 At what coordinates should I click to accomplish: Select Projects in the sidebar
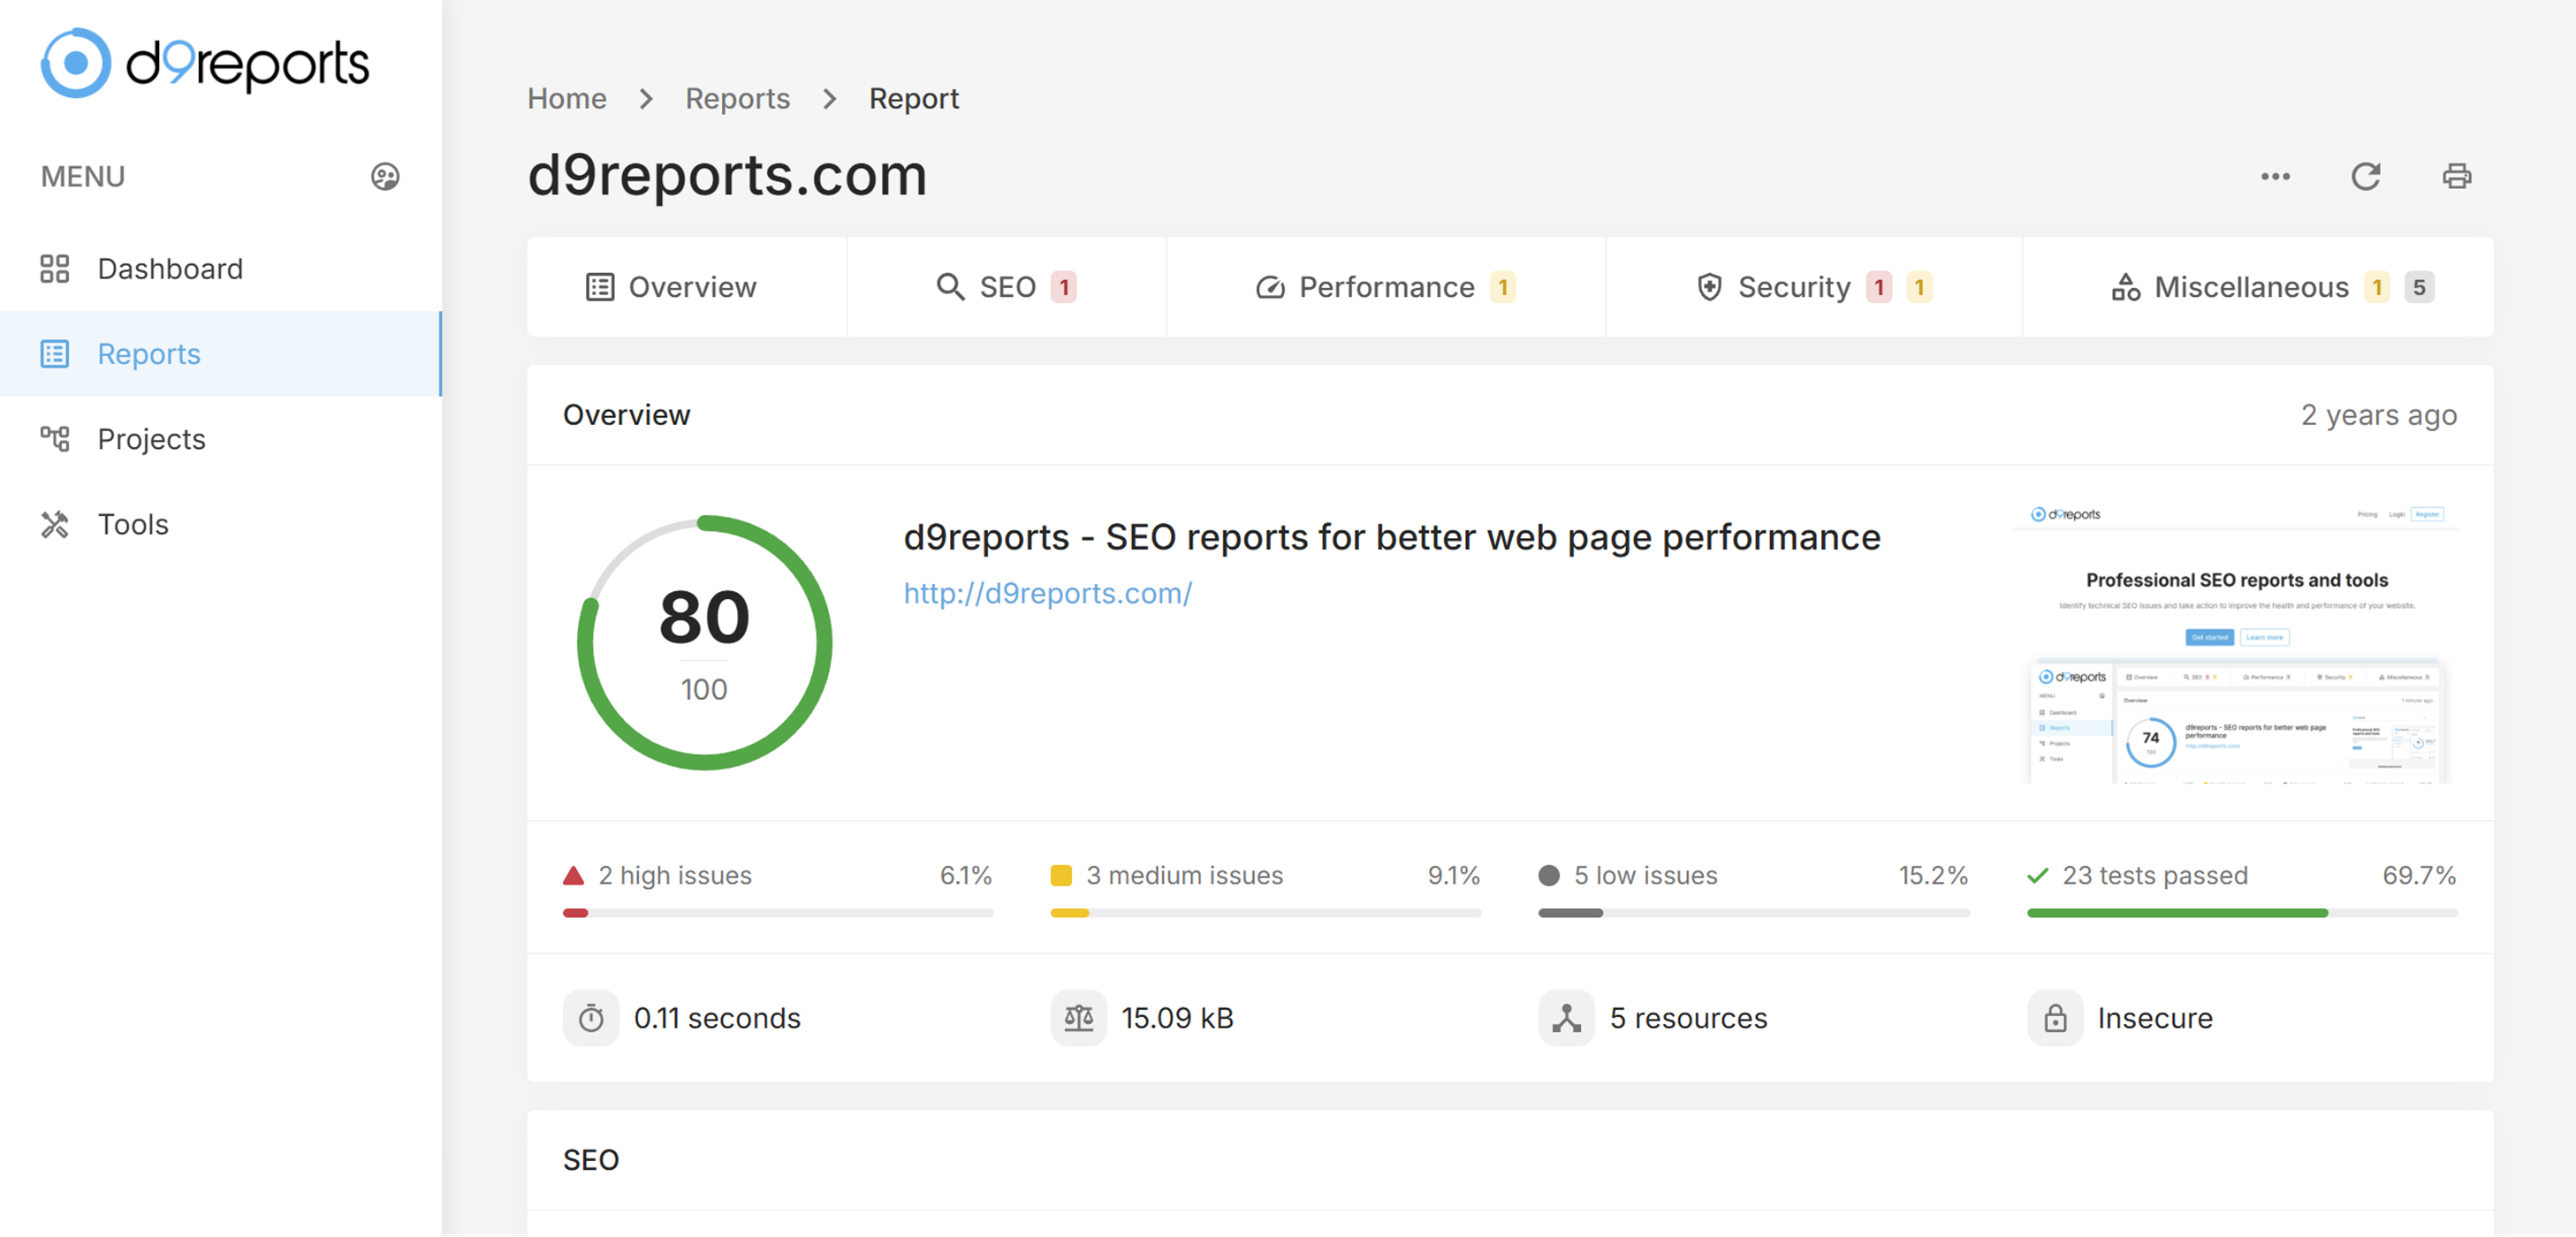151,439
